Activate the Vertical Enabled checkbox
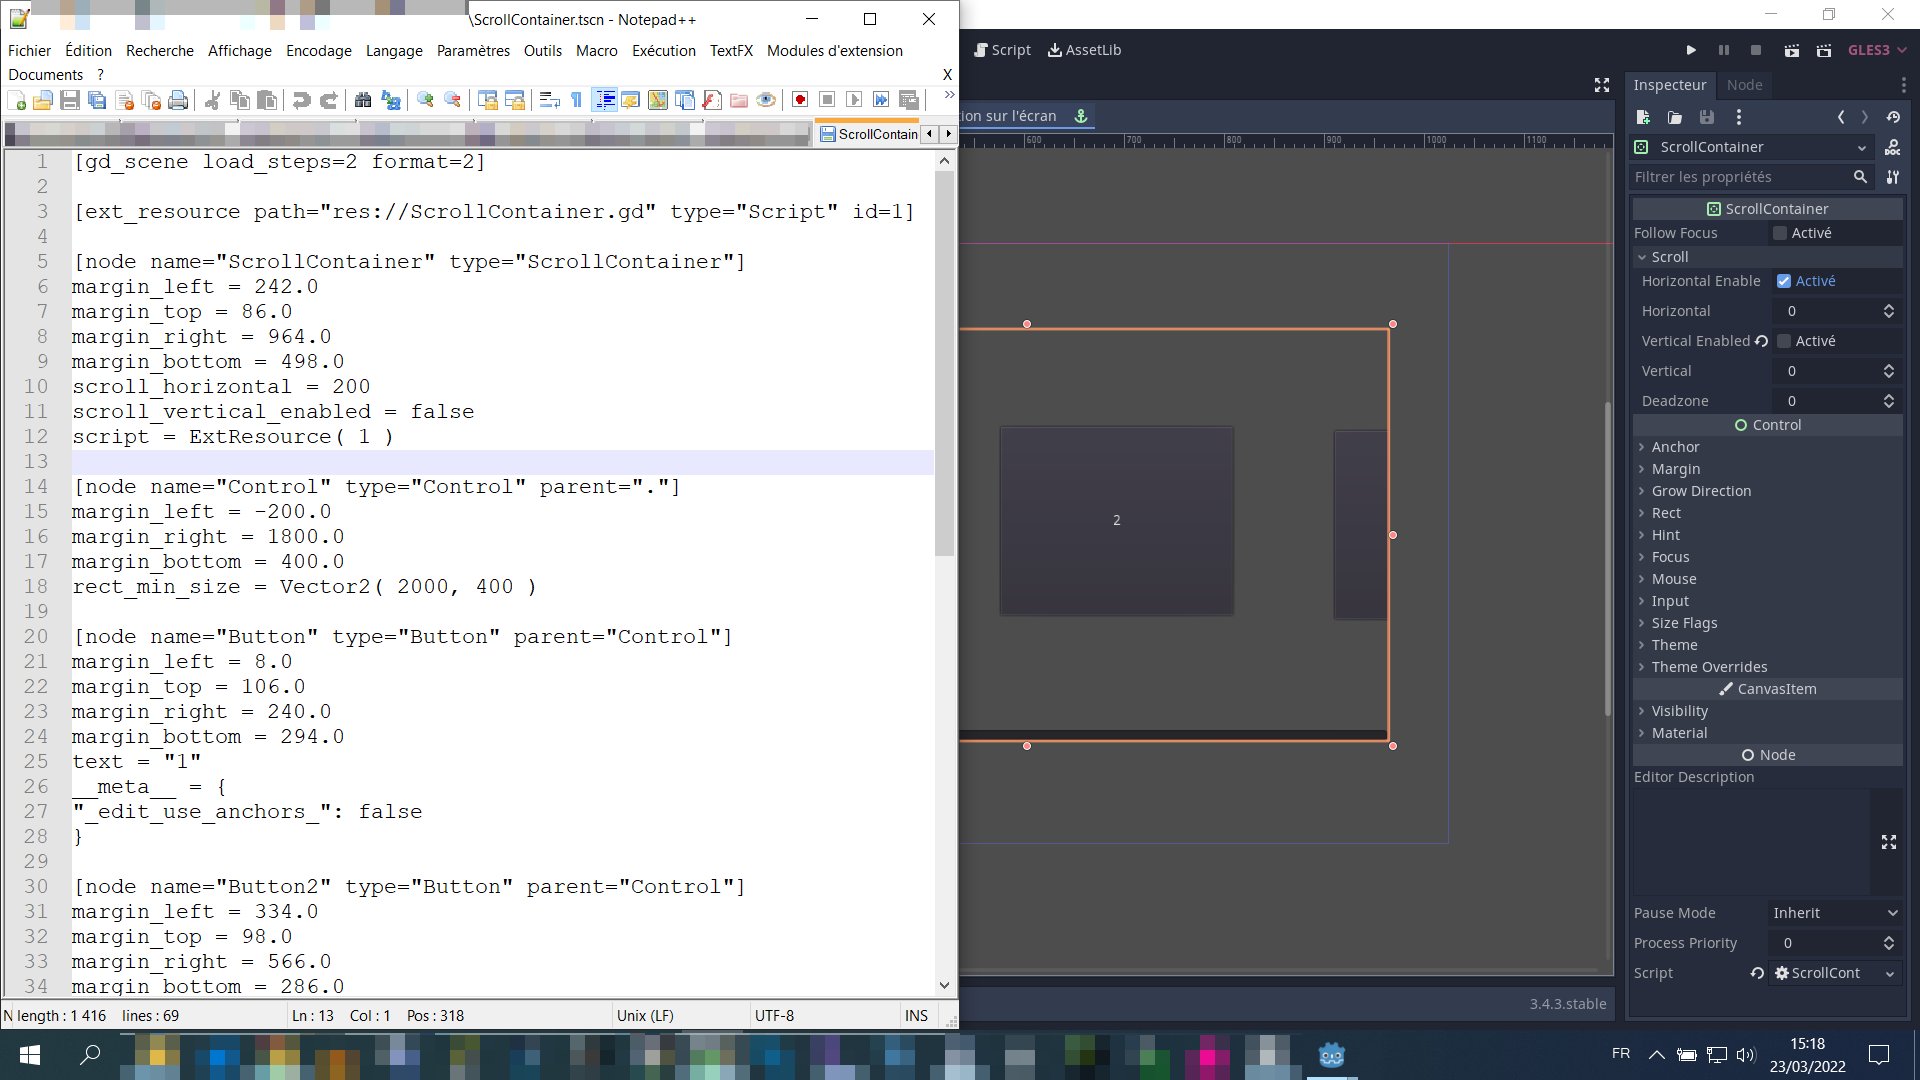Viewport: 1920px width, 1080px height. coord(1785,341)
